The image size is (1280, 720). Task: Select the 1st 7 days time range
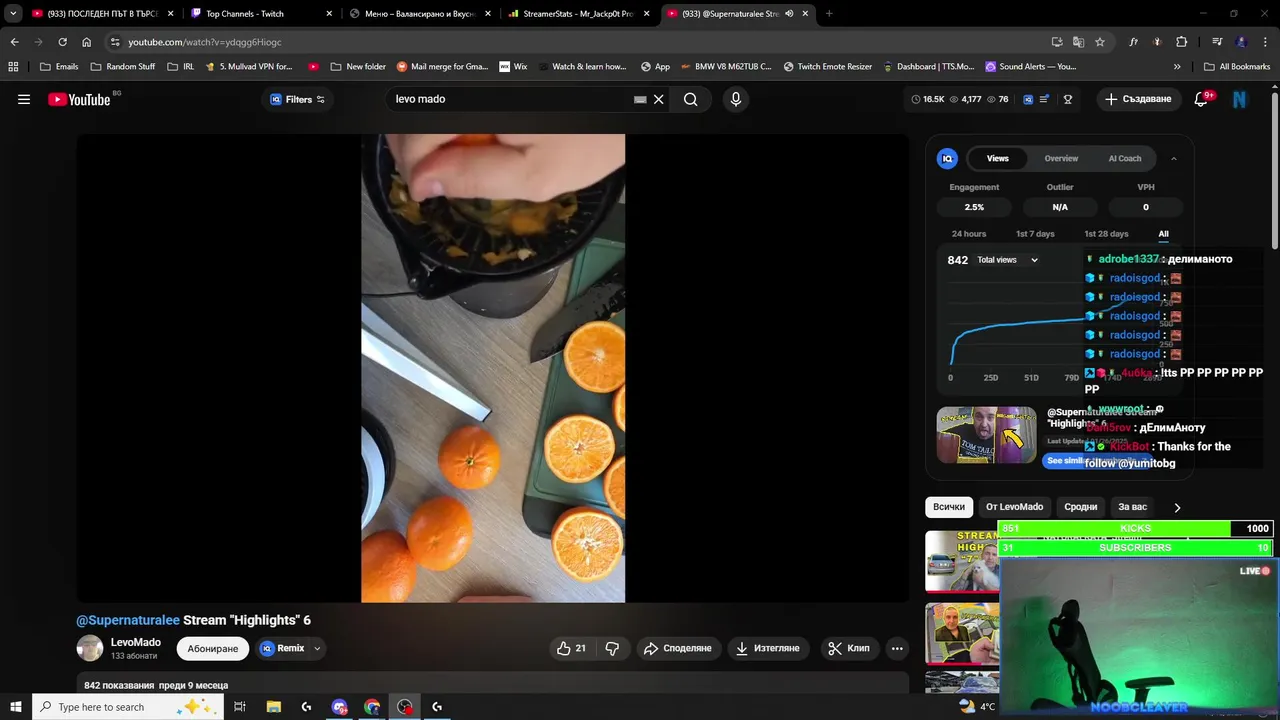coord(1035,234)
